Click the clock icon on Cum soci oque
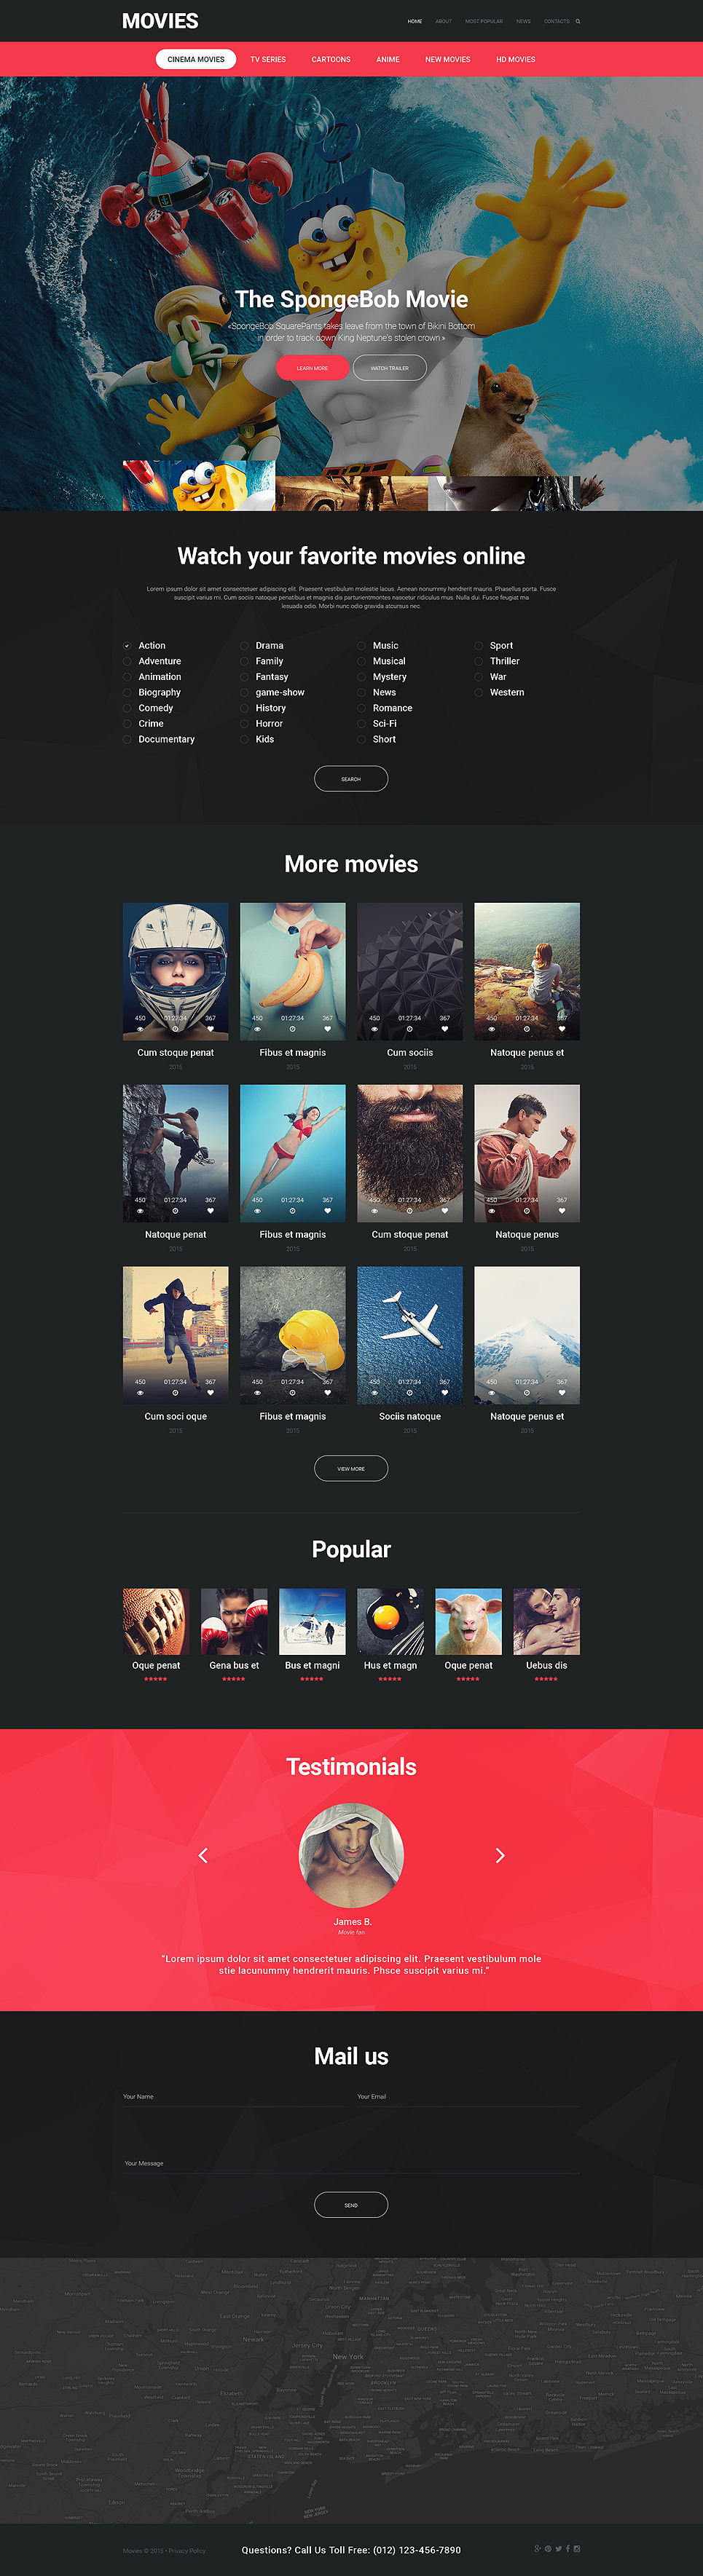The width and height of the screenshot is (703, 2576). click(x=175, y=1393)
